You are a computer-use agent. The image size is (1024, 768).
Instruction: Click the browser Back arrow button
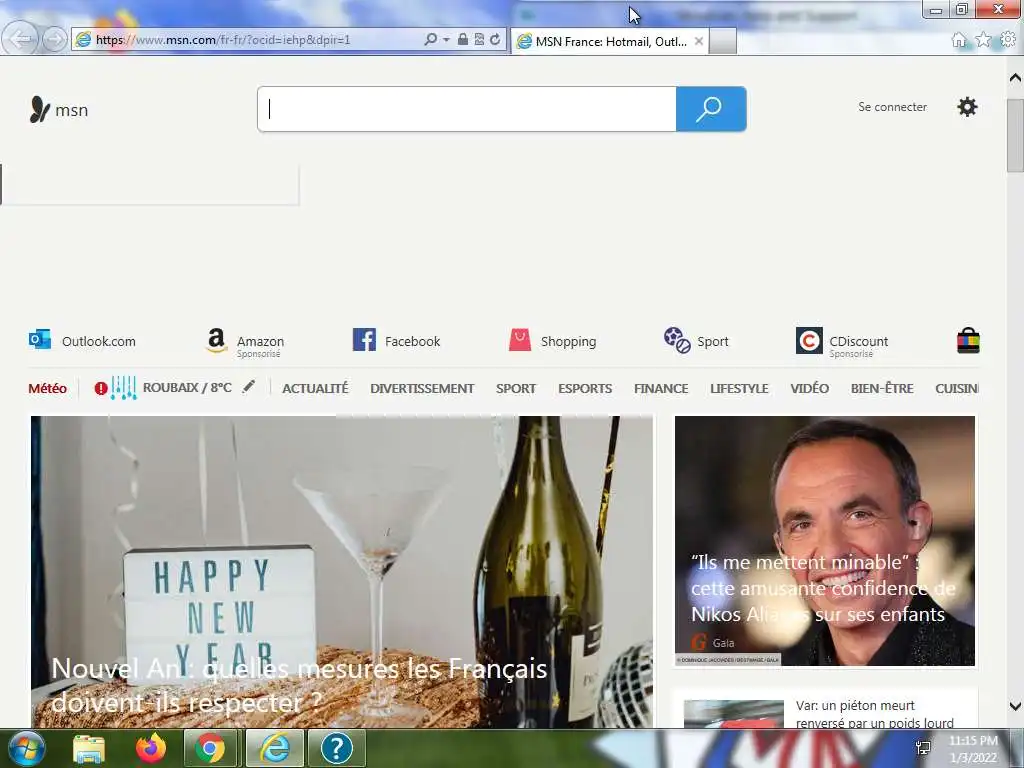point(20,39)
